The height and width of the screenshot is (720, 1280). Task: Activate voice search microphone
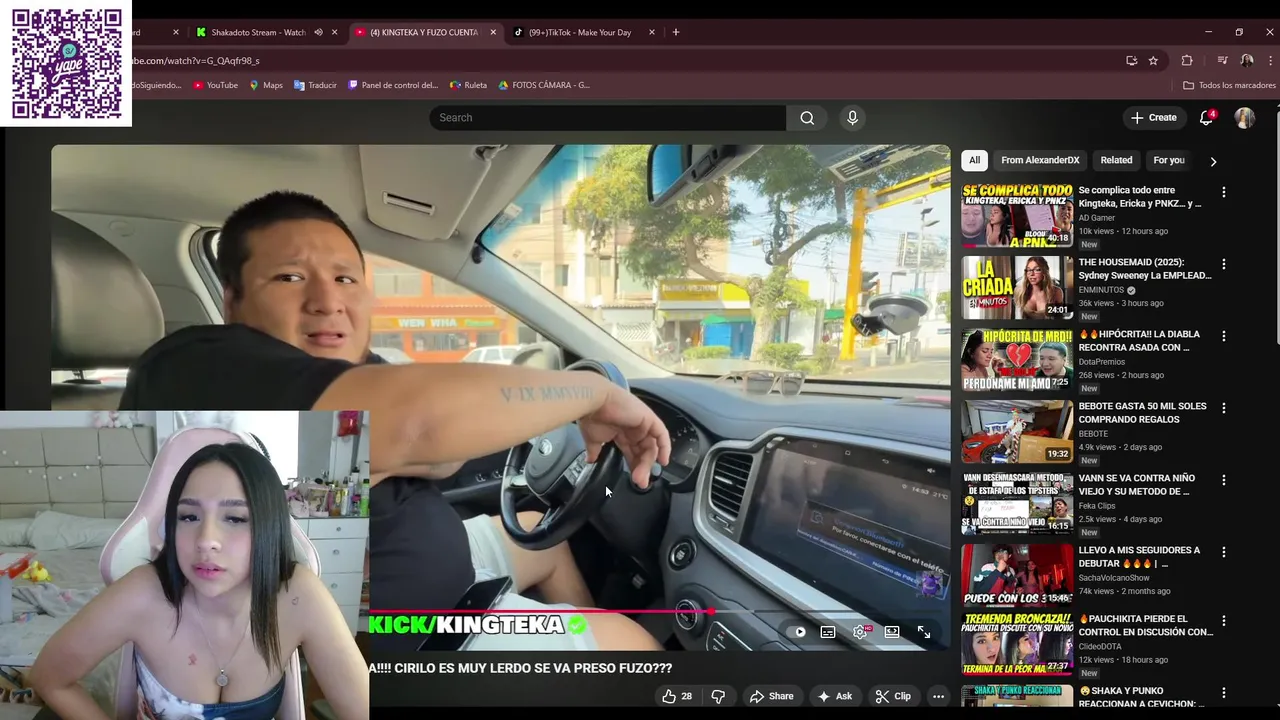click(852, 118)
